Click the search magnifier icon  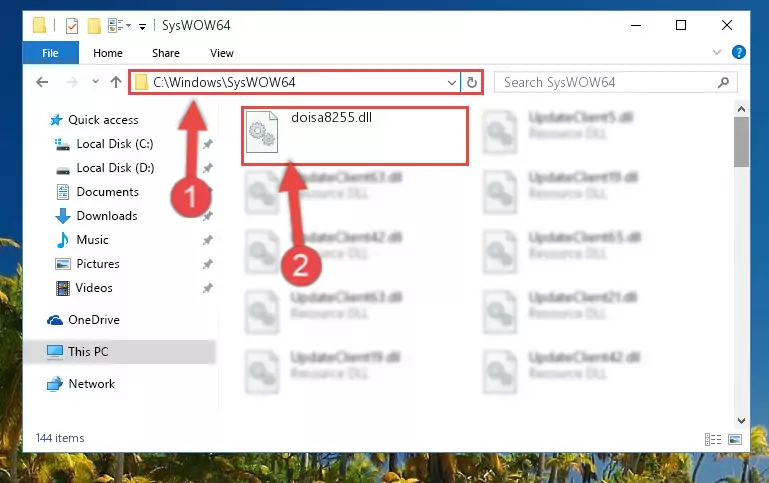point(723,82)
